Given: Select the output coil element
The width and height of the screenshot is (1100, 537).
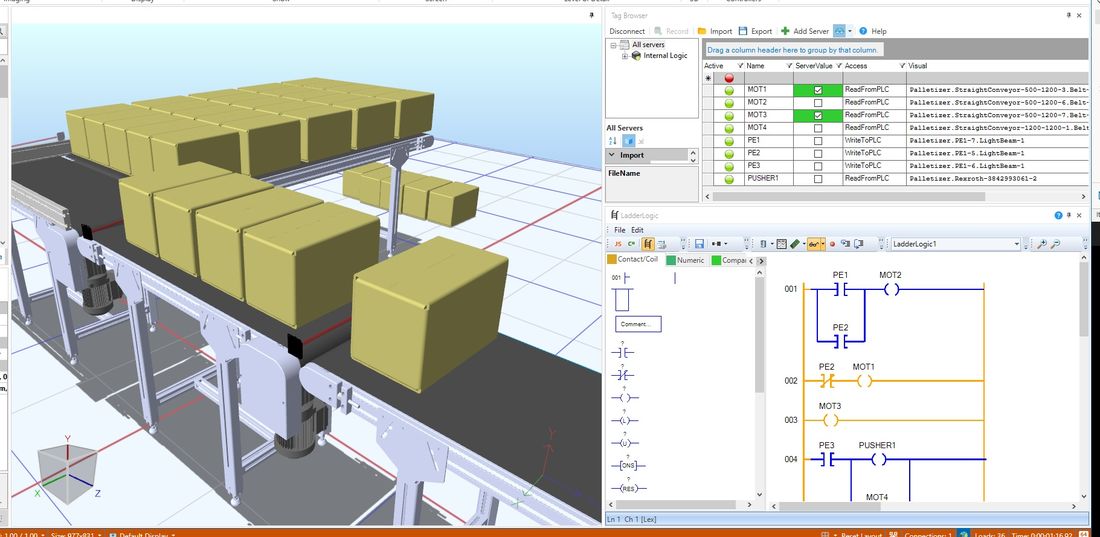Looking at the screenshot, I should 624,397.
